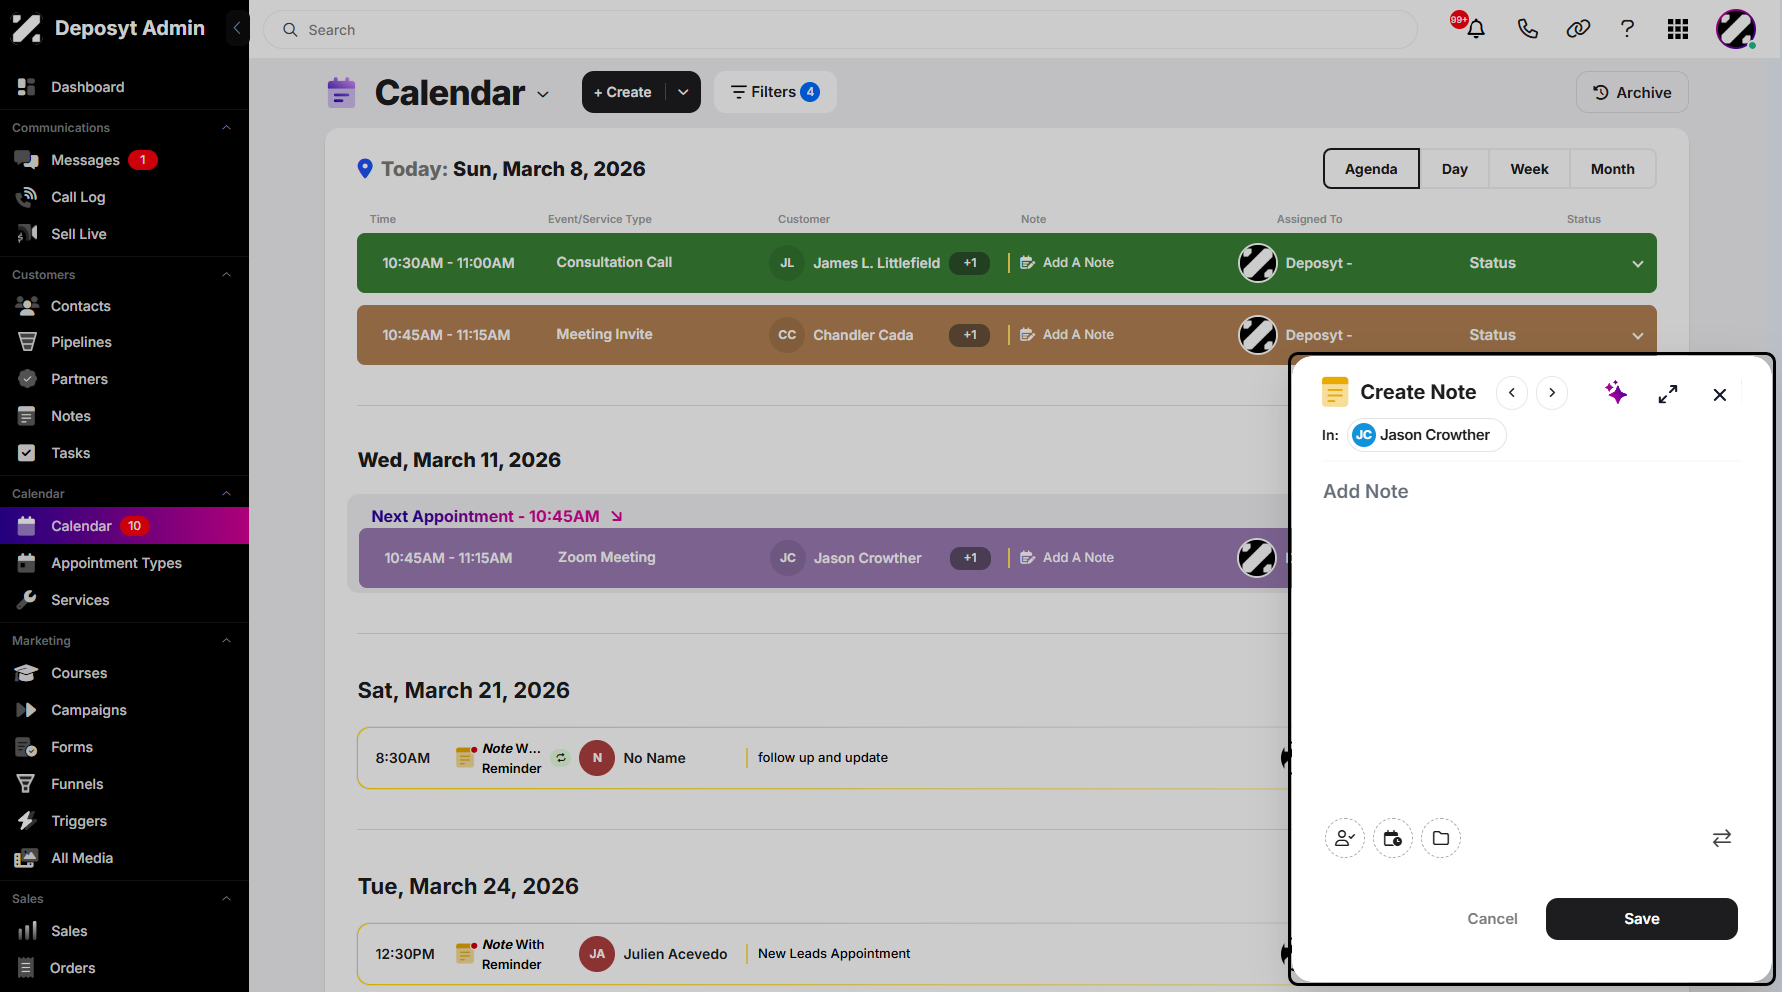Click the Add Note text area

point(1530,640)
